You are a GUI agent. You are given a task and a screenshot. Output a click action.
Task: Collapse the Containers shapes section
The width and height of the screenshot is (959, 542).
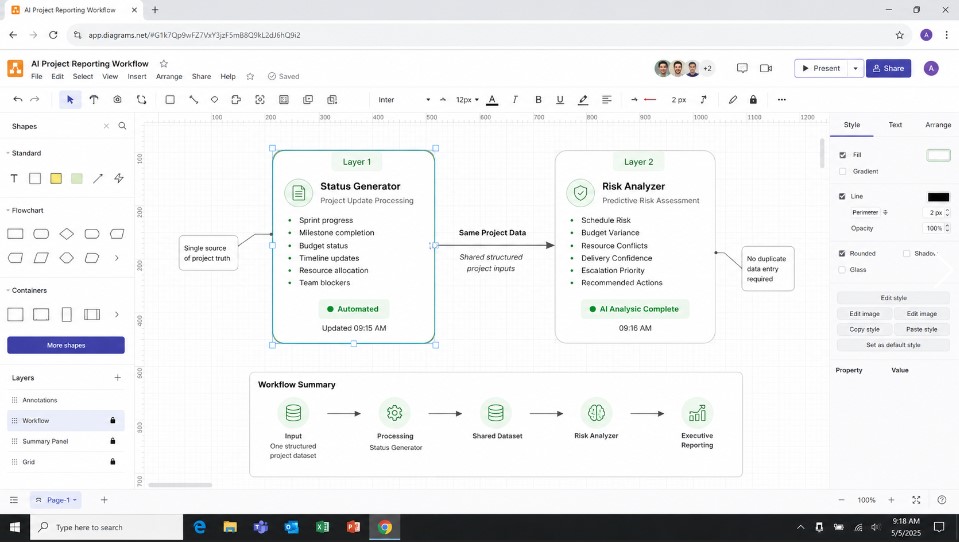[x=8, y=291]
